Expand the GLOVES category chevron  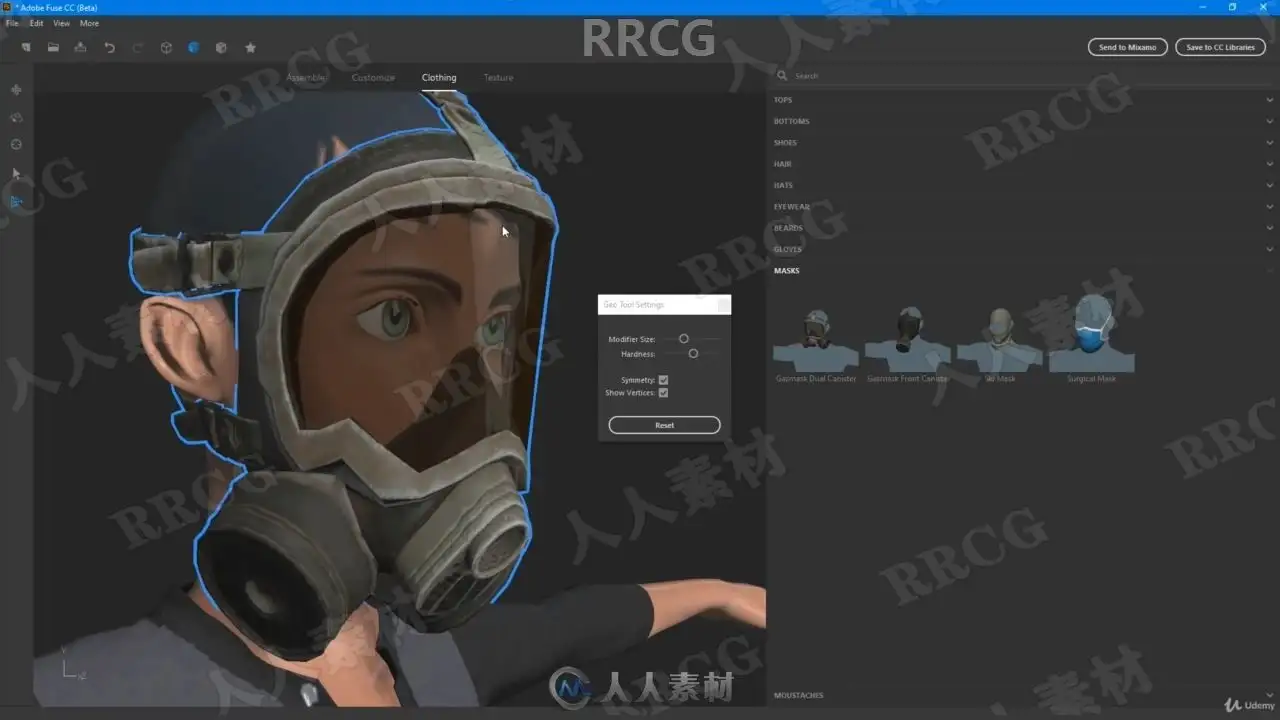click(x=1270, y=249)
